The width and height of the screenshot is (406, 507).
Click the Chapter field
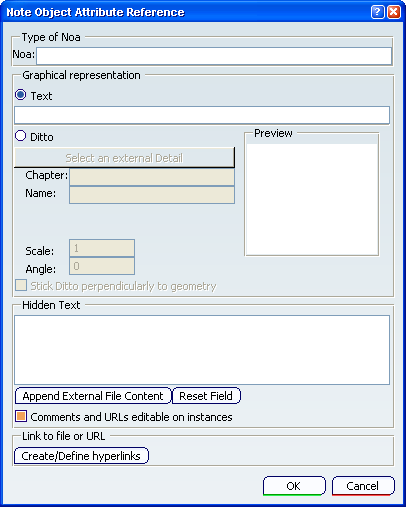152,177
